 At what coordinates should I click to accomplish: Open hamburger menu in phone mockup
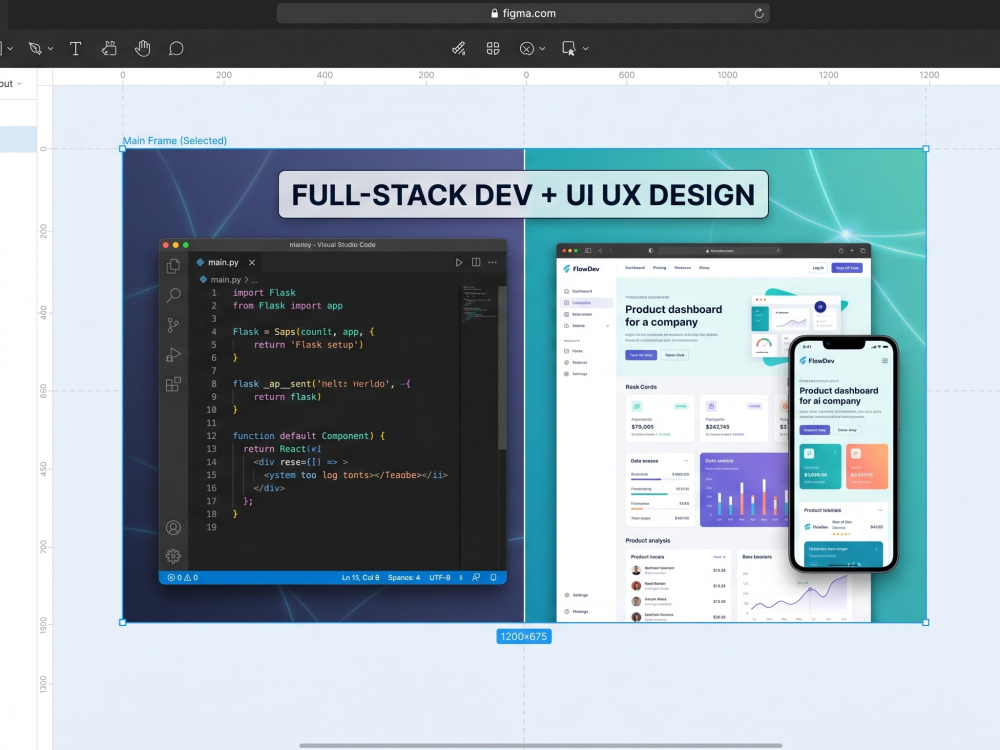click(x=885, y=360)
